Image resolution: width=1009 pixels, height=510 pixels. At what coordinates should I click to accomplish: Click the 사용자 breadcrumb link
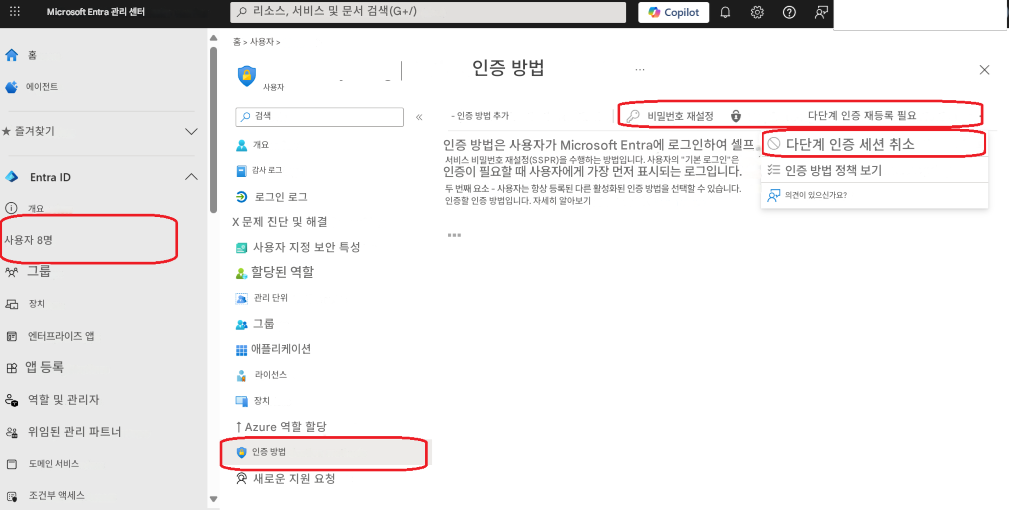(262, 42)
